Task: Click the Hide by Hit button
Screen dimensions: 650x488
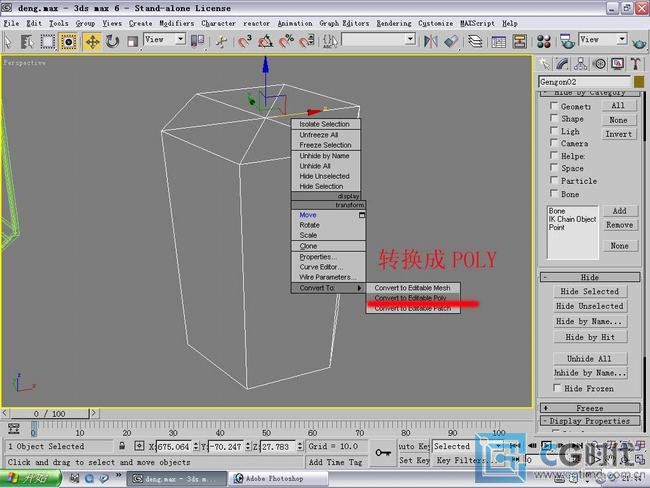Action: coord(590,337)
